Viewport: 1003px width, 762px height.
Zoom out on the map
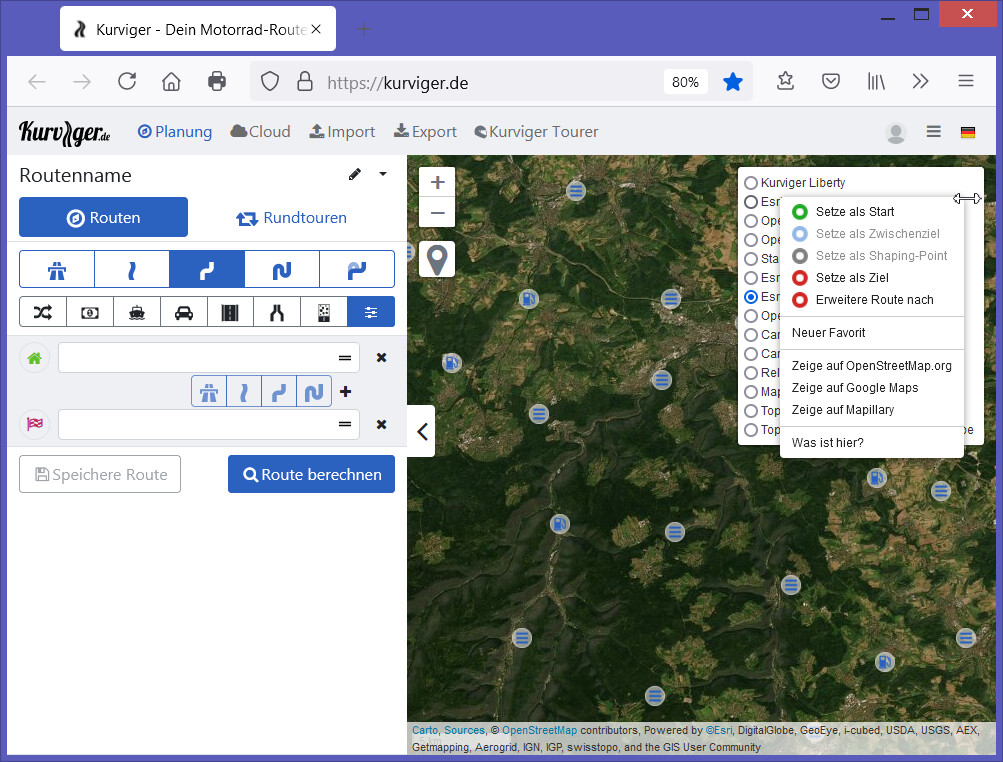(x=438, y=212)
